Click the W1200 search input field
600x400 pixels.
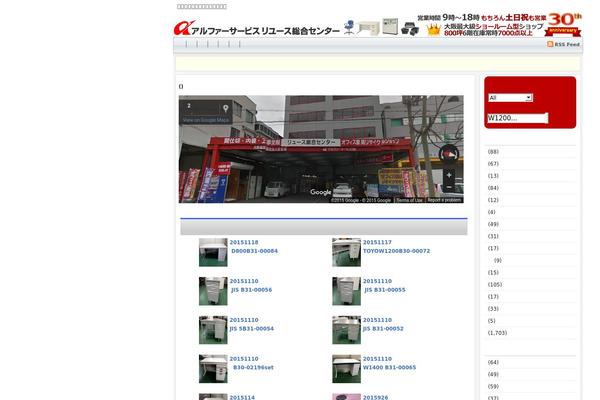(518, 118)
